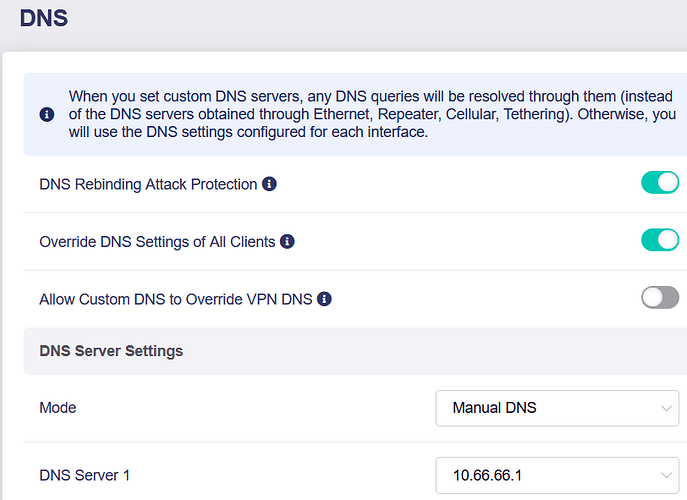Screen dimensions: 687x500
Task: Turn off Override DNS Settings of All Clients
Action: tap(660, 240)
